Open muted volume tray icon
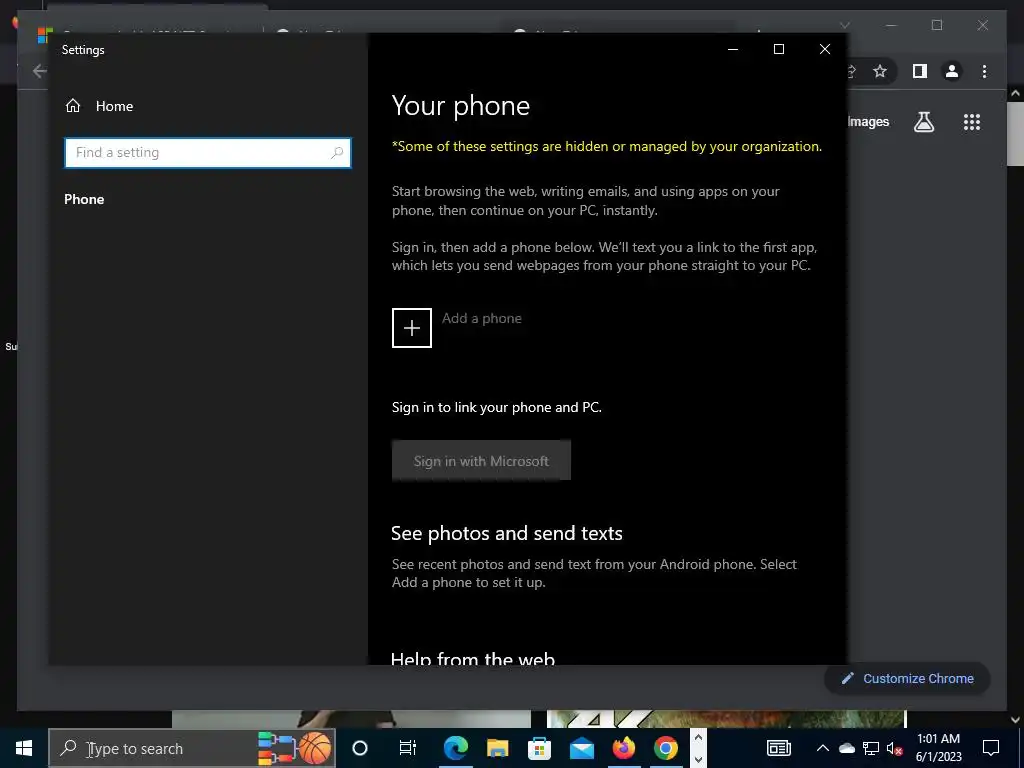The height and width of the screenshot is (768, 1024). 894,748
